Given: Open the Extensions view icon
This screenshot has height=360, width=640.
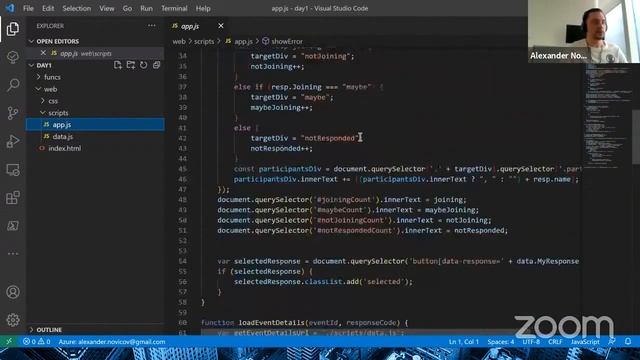Looking at the screenshot, I should [13, 198].
